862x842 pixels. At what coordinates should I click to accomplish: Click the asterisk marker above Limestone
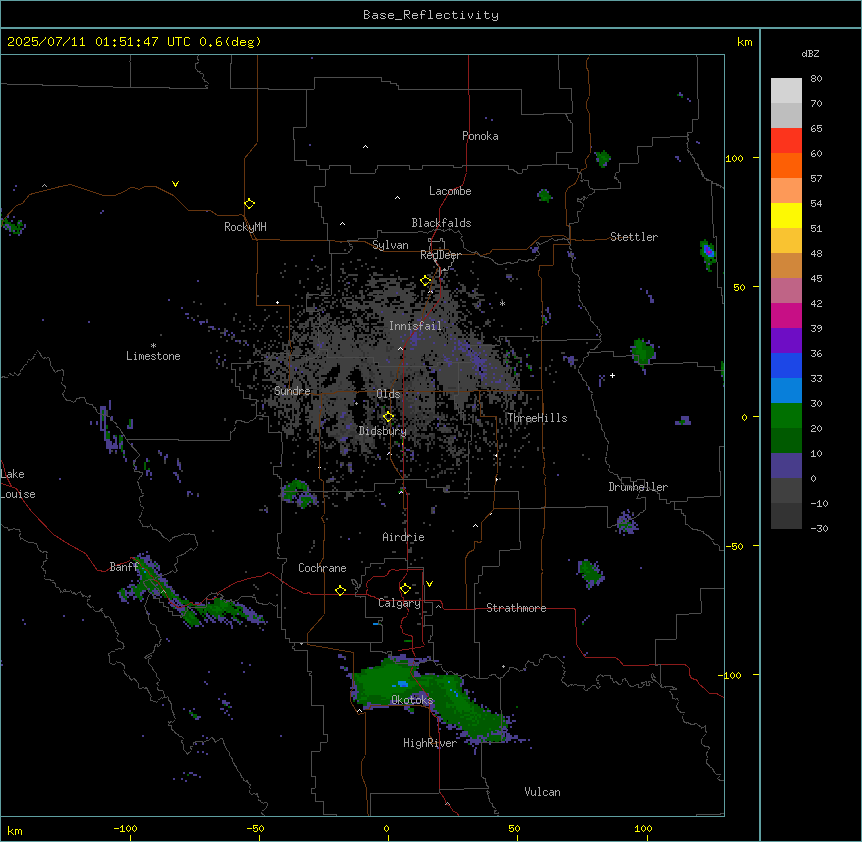click(x=153, y=346)
